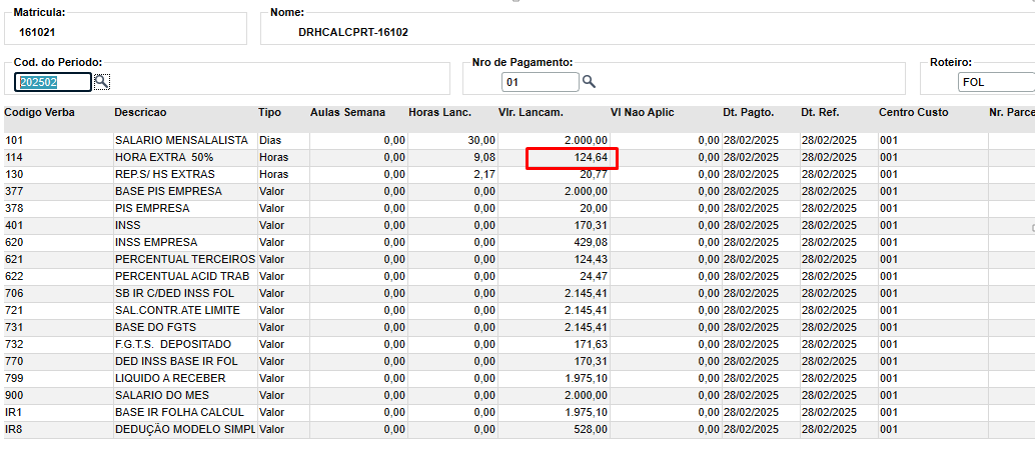This screenshot has height=454, width=1035.
Task: Click the Nome field DRHCALCPRT-16102
Action: tap(353, 32)
